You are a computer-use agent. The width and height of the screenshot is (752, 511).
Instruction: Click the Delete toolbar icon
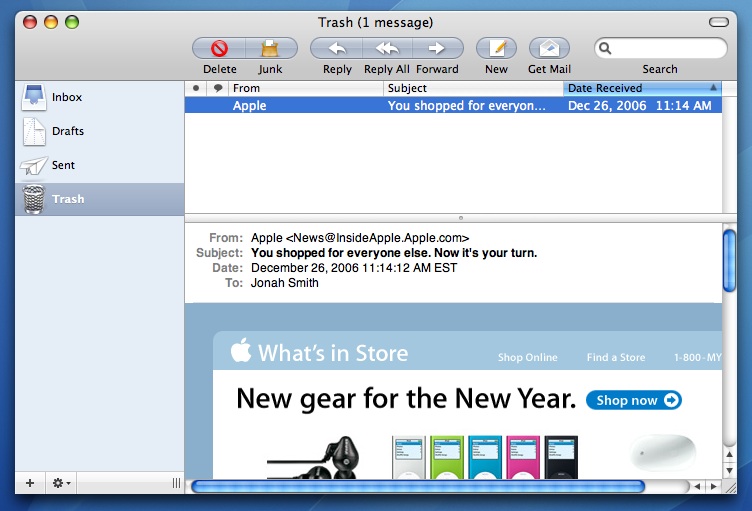pyautogui.click(x=219, y=48)
